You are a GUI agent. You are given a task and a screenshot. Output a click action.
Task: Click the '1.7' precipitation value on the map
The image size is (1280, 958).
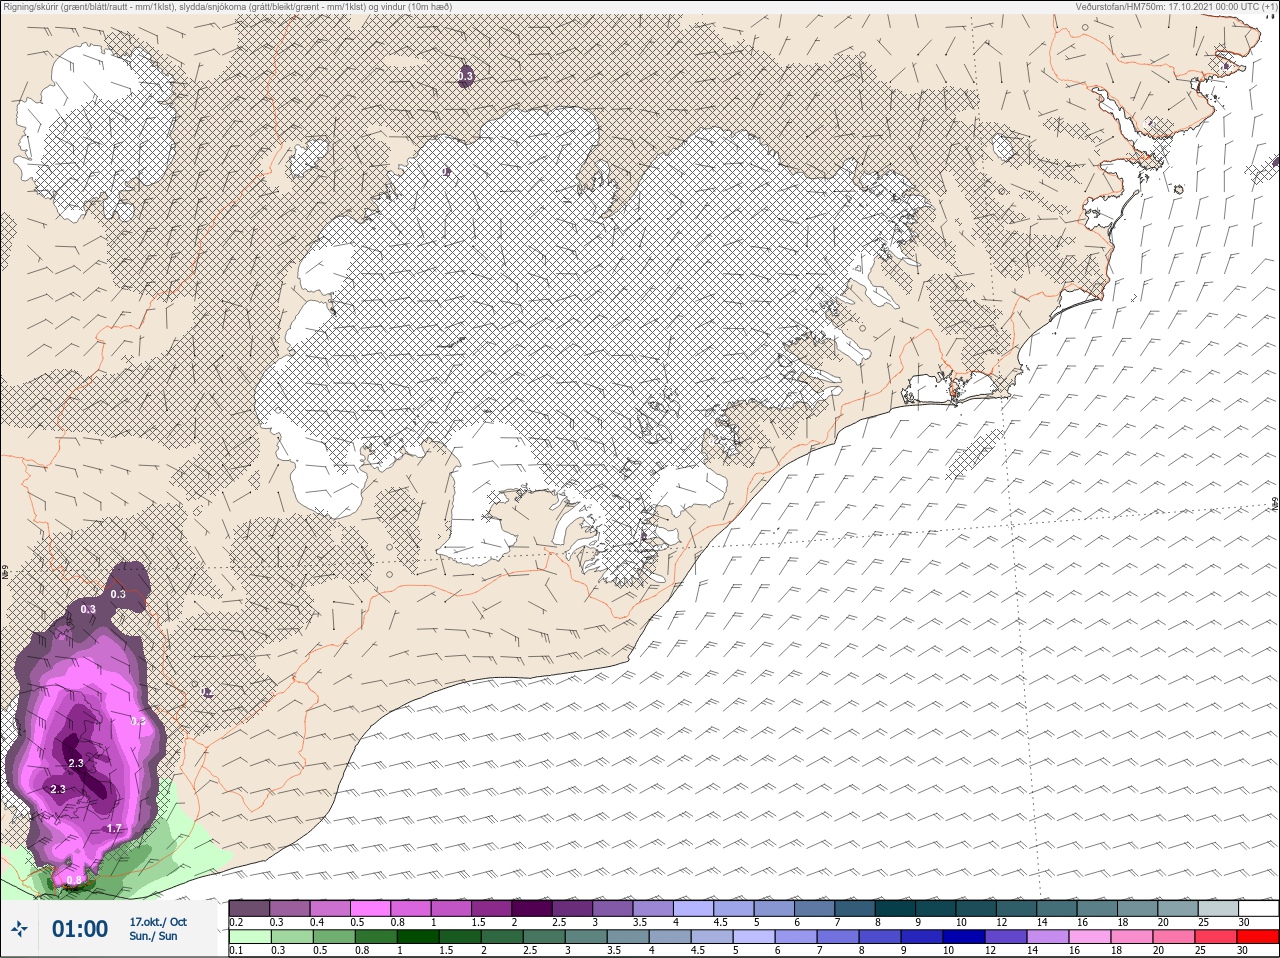114,829
